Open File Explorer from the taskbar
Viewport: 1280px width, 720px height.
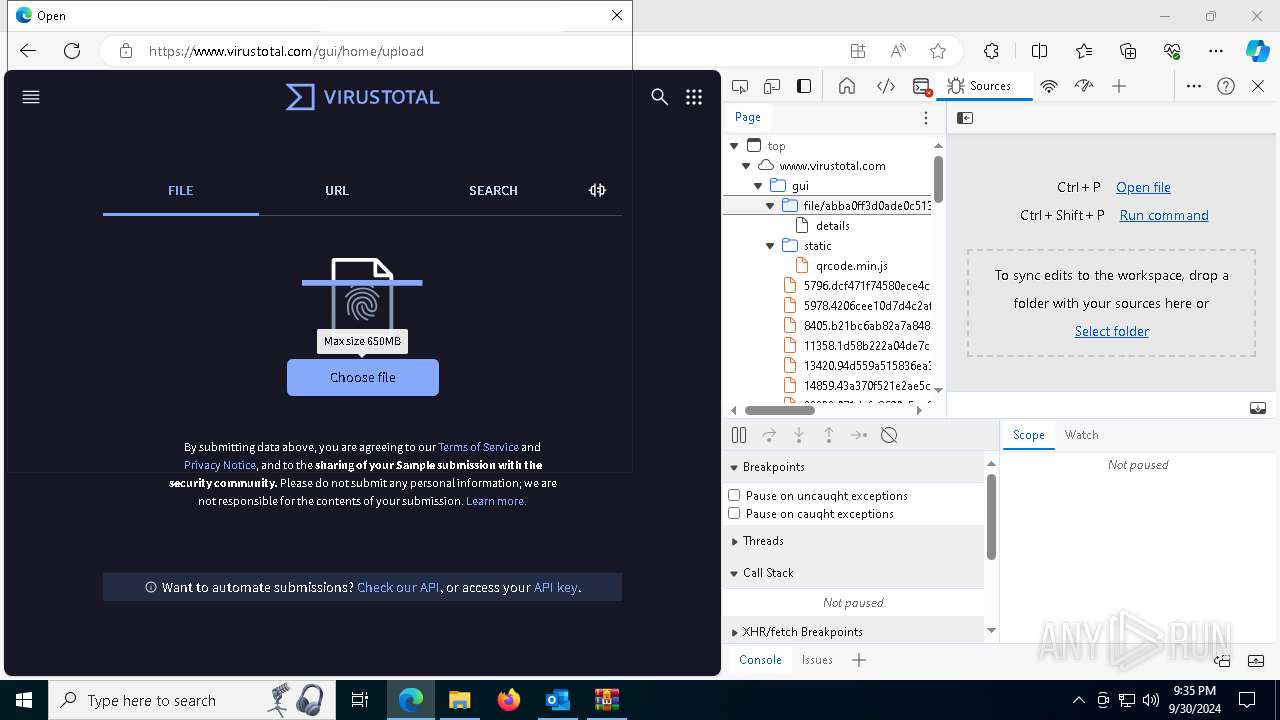pyautogui.click(x=459, y=700)
